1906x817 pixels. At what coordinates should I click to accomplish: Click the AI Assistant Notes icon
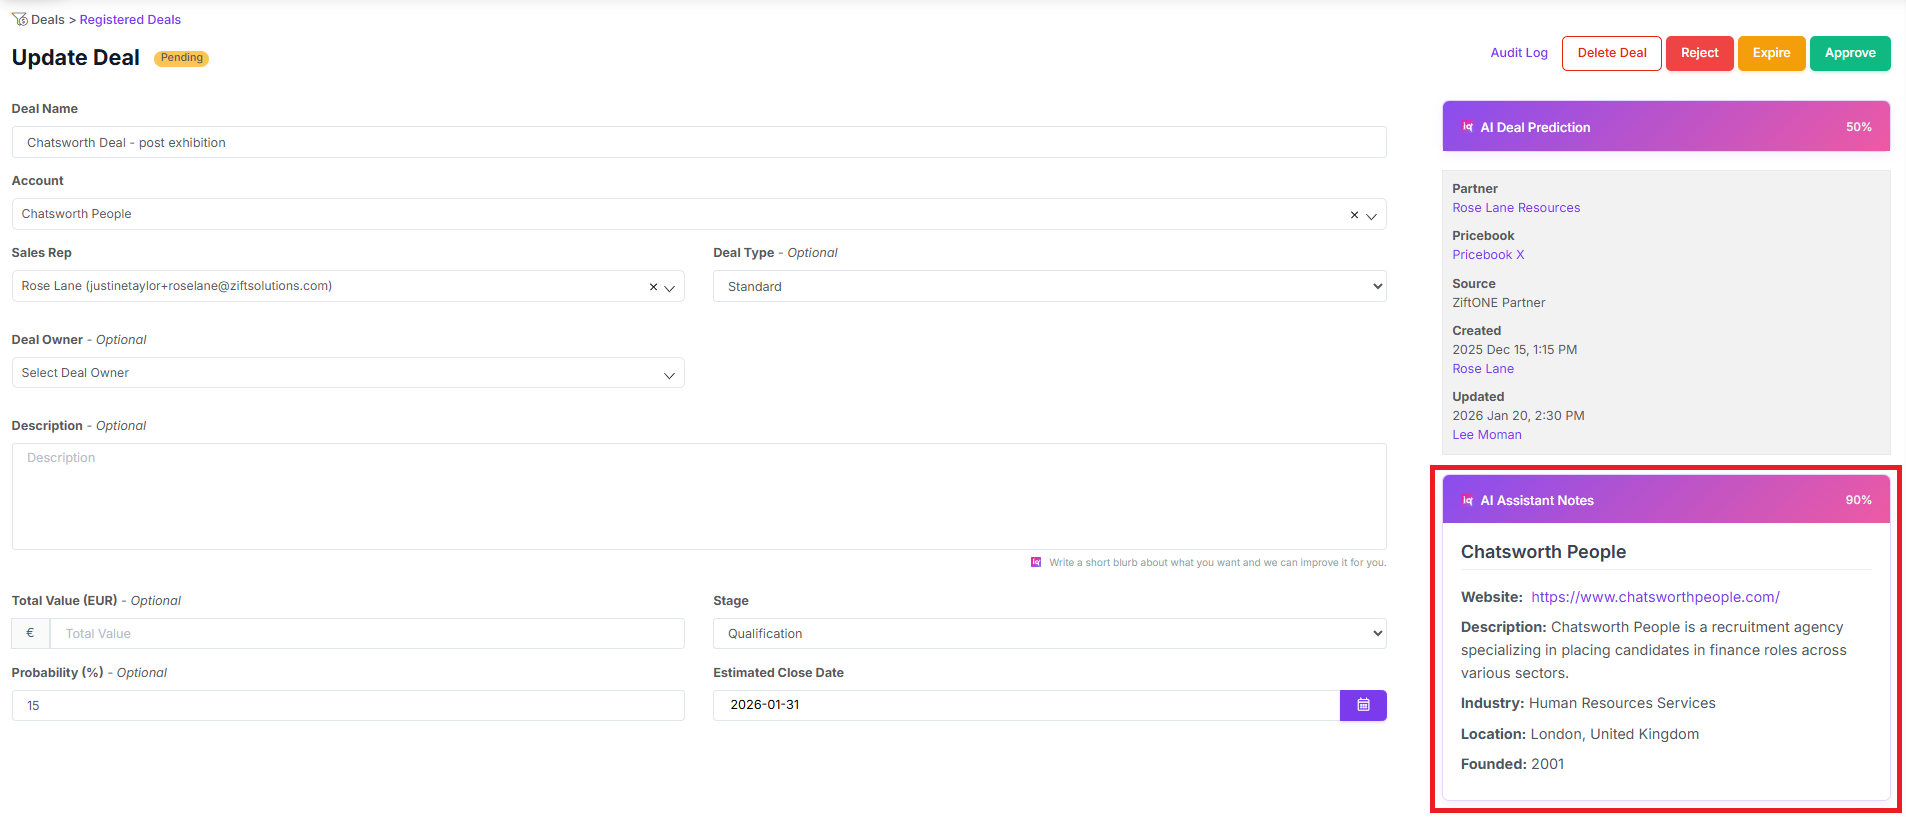pyautogui.click(x=1467, y=500)
